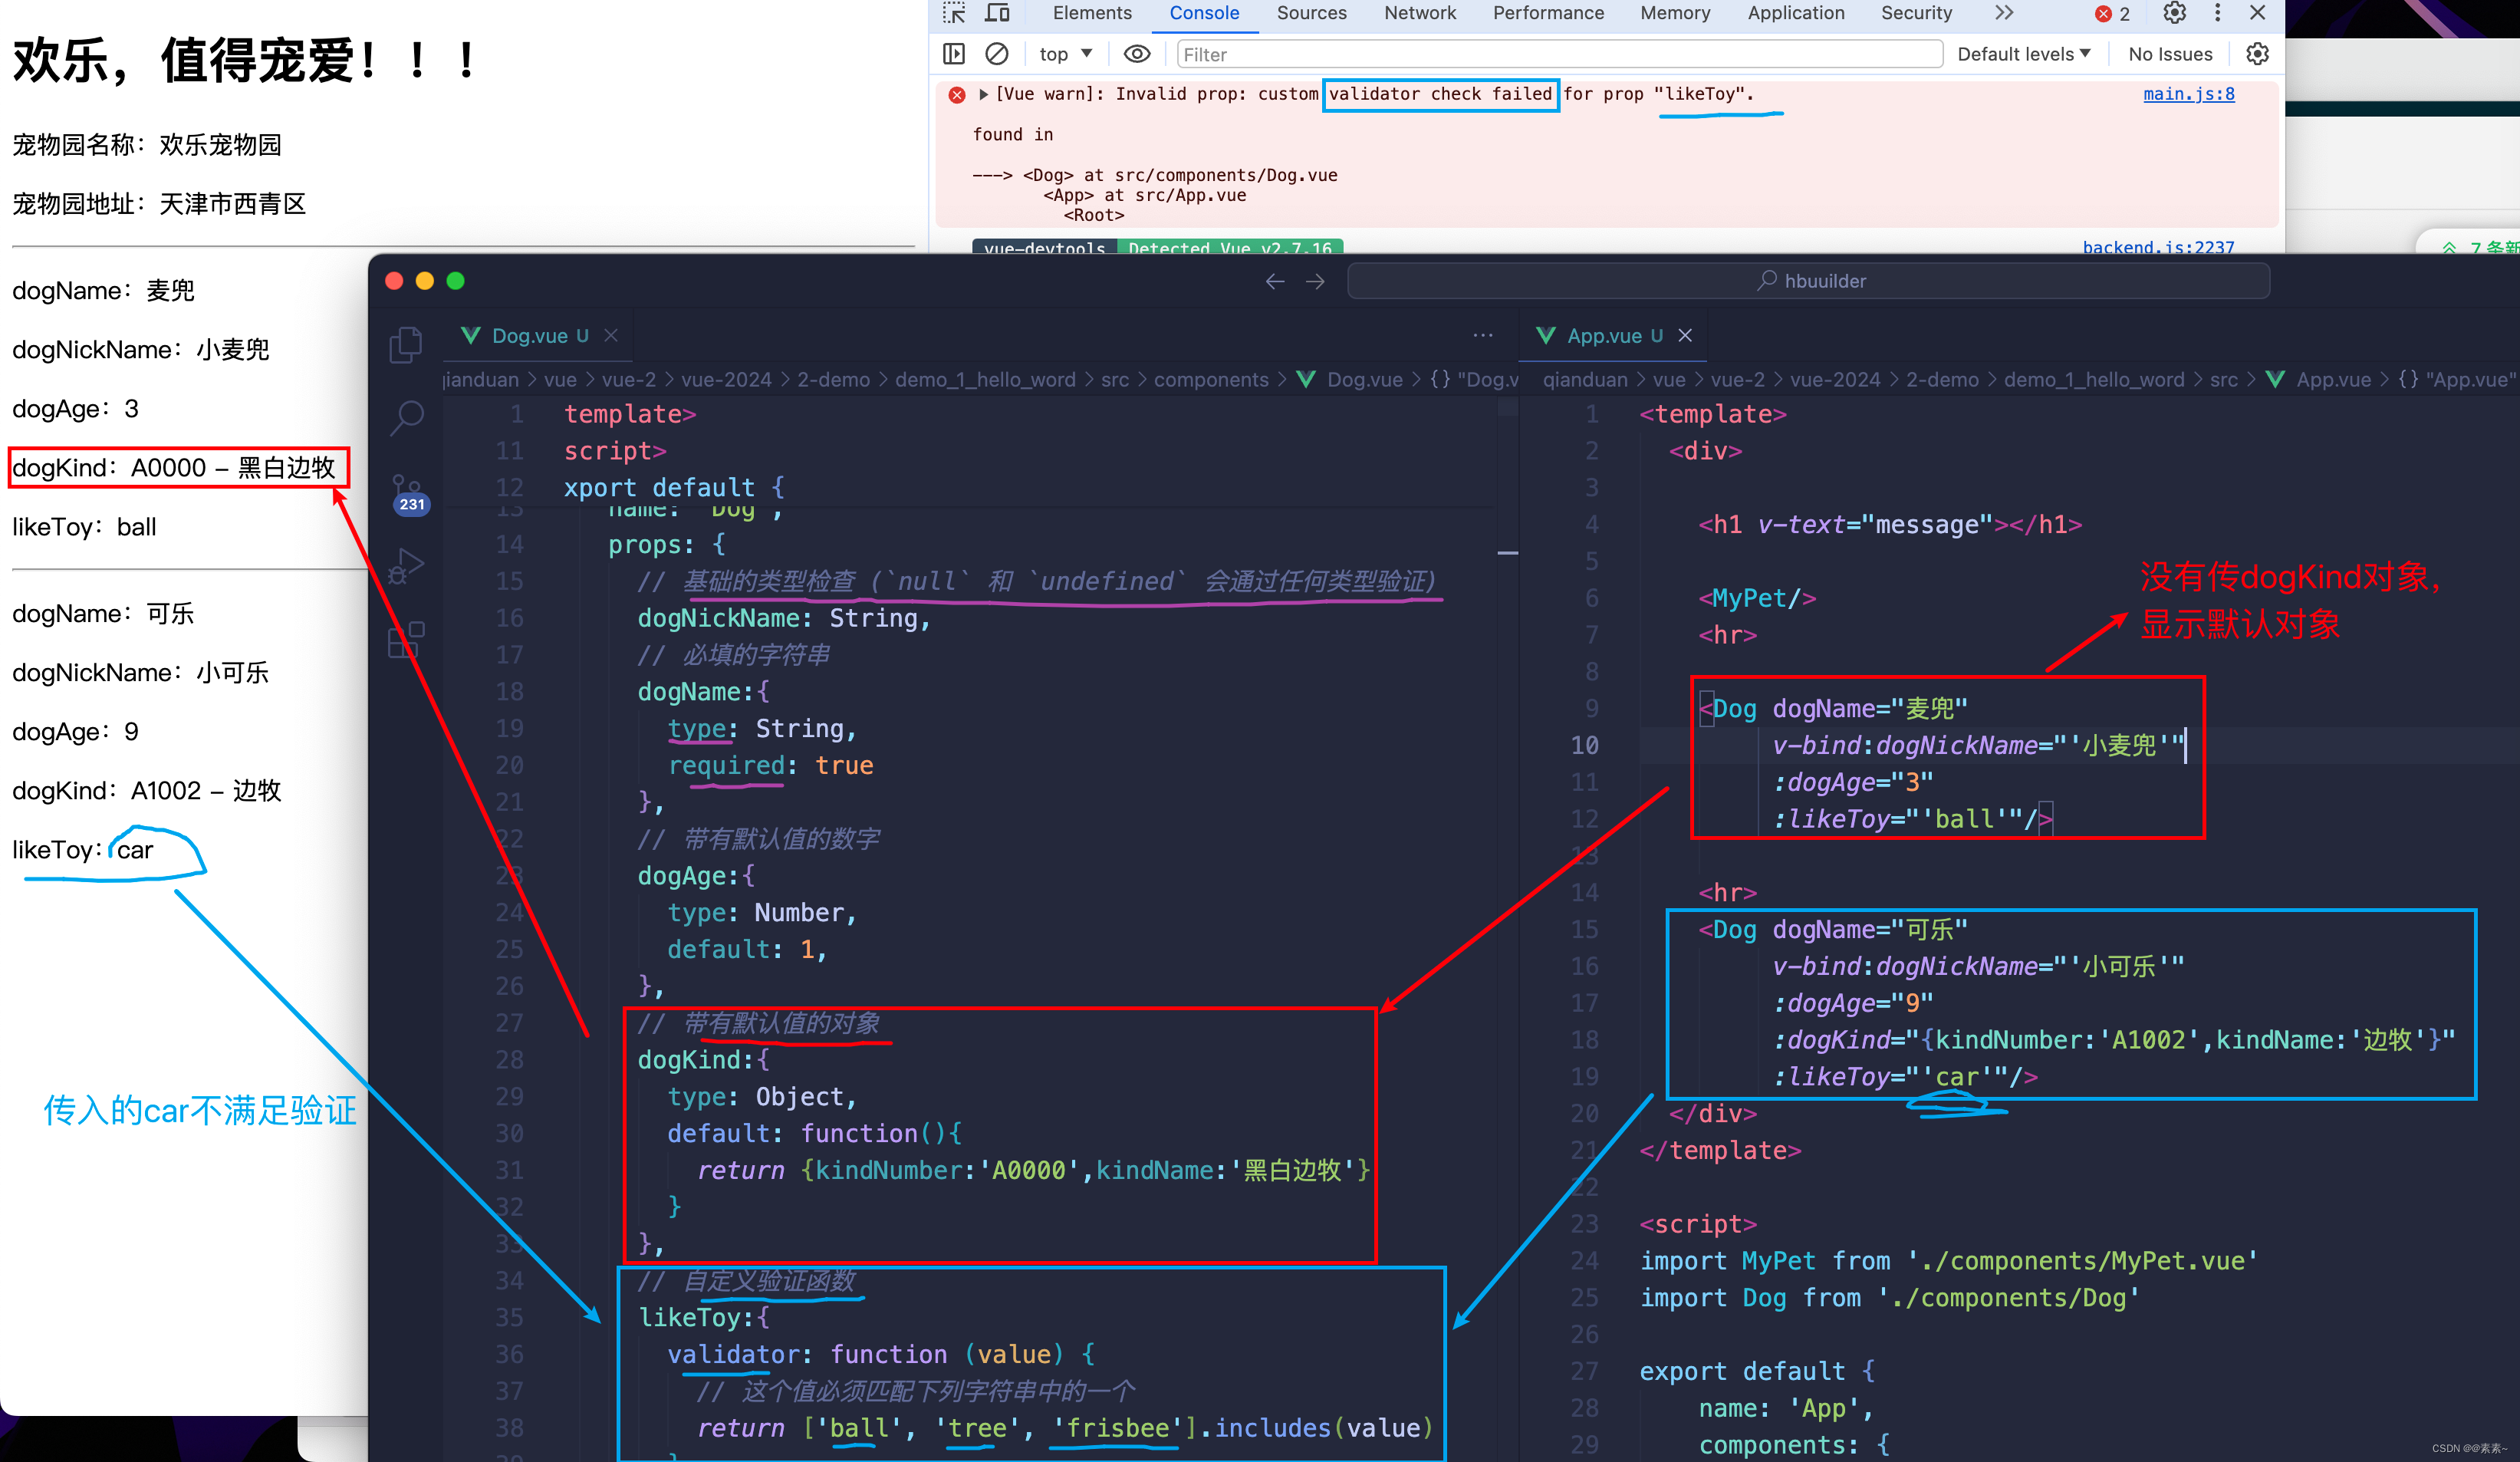Open the file Explorer in the editor sidebar

click(406, 344)
